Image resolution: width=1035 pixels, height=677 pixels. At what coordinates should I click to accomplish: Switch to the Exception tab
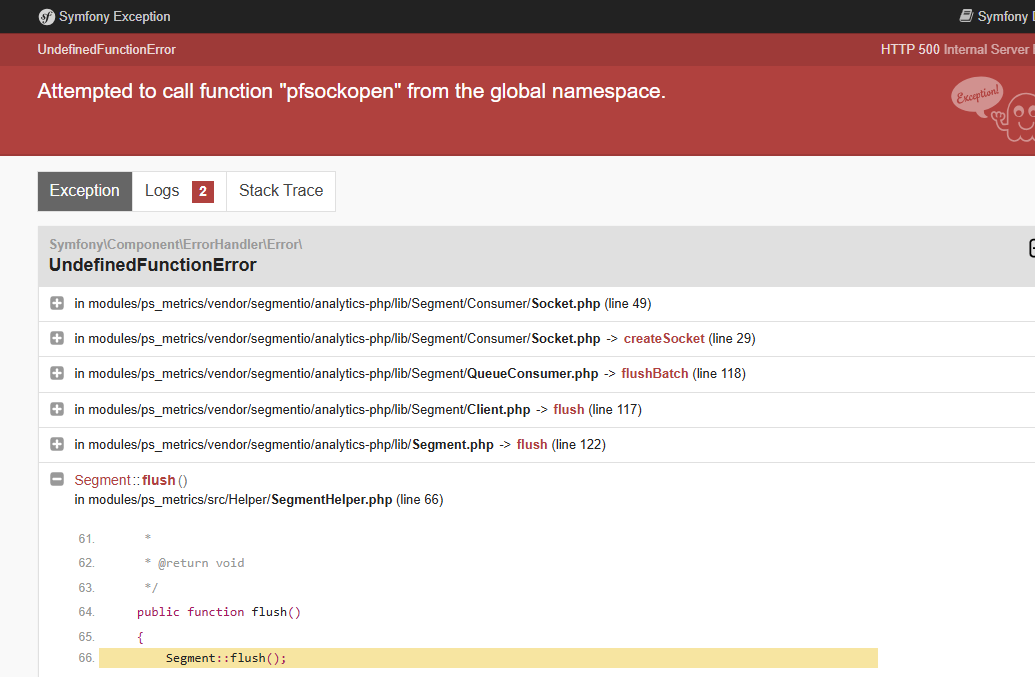point(84,191)
